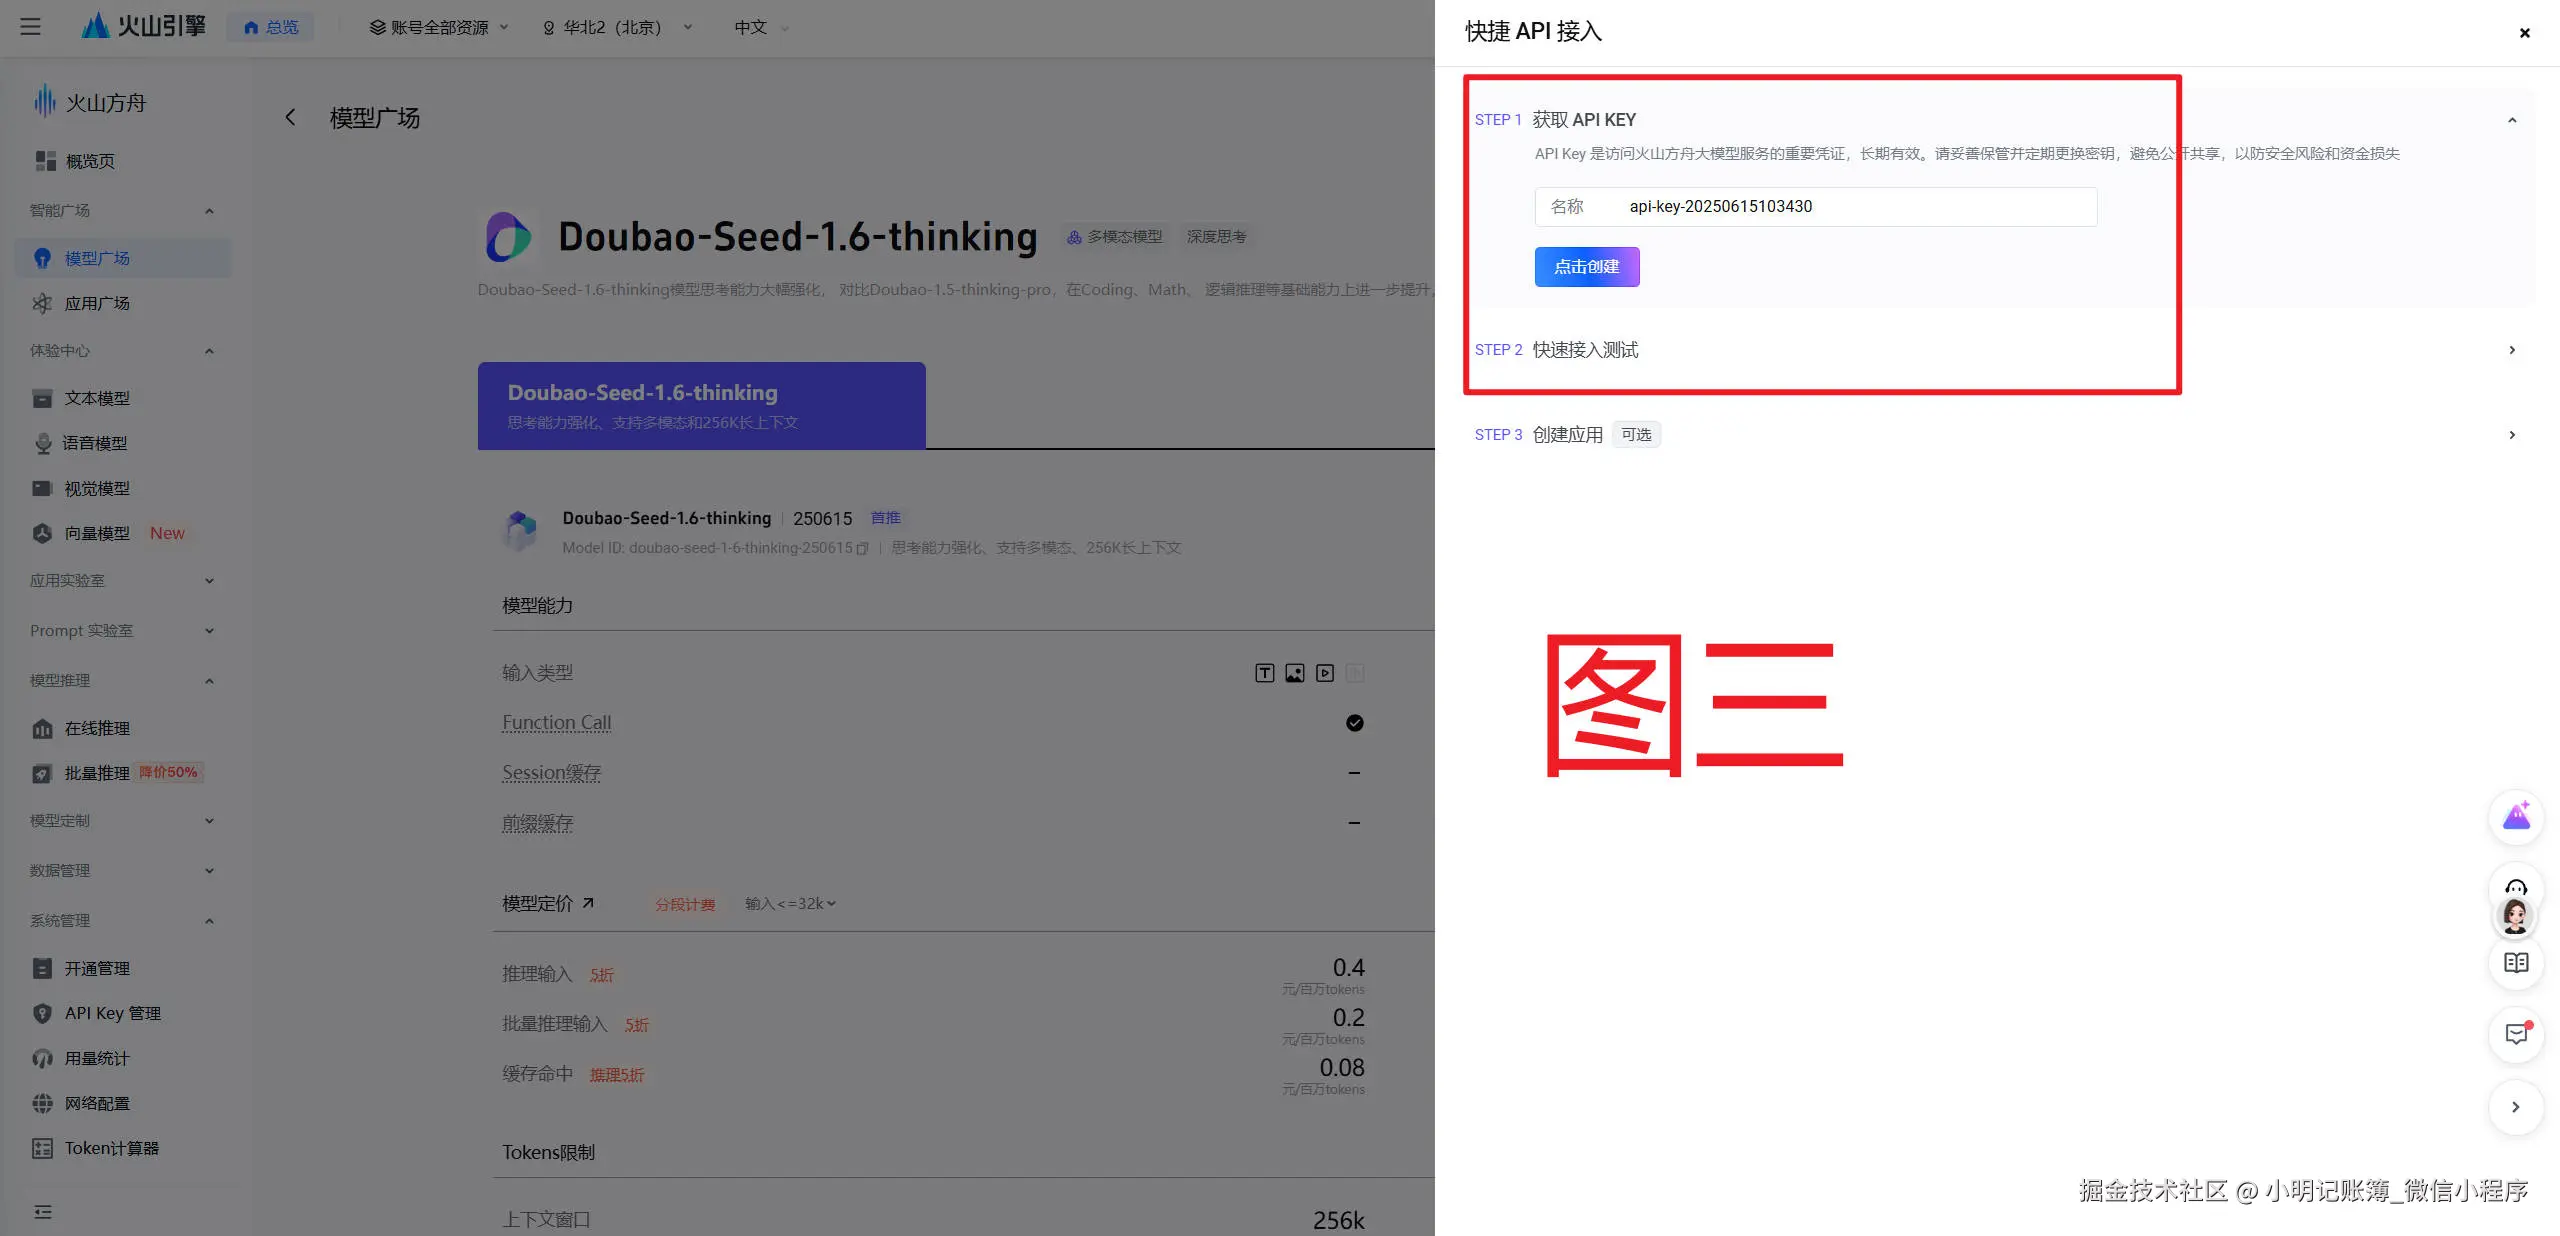
Task: Select the 输入<=32k pricing tier dropdown
Action: point(790,904)
